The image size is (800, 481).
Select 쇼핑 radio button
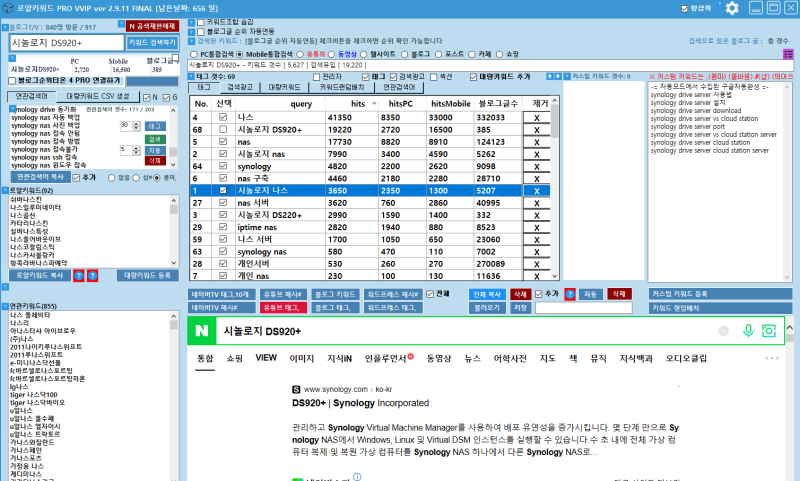point(499,54)
